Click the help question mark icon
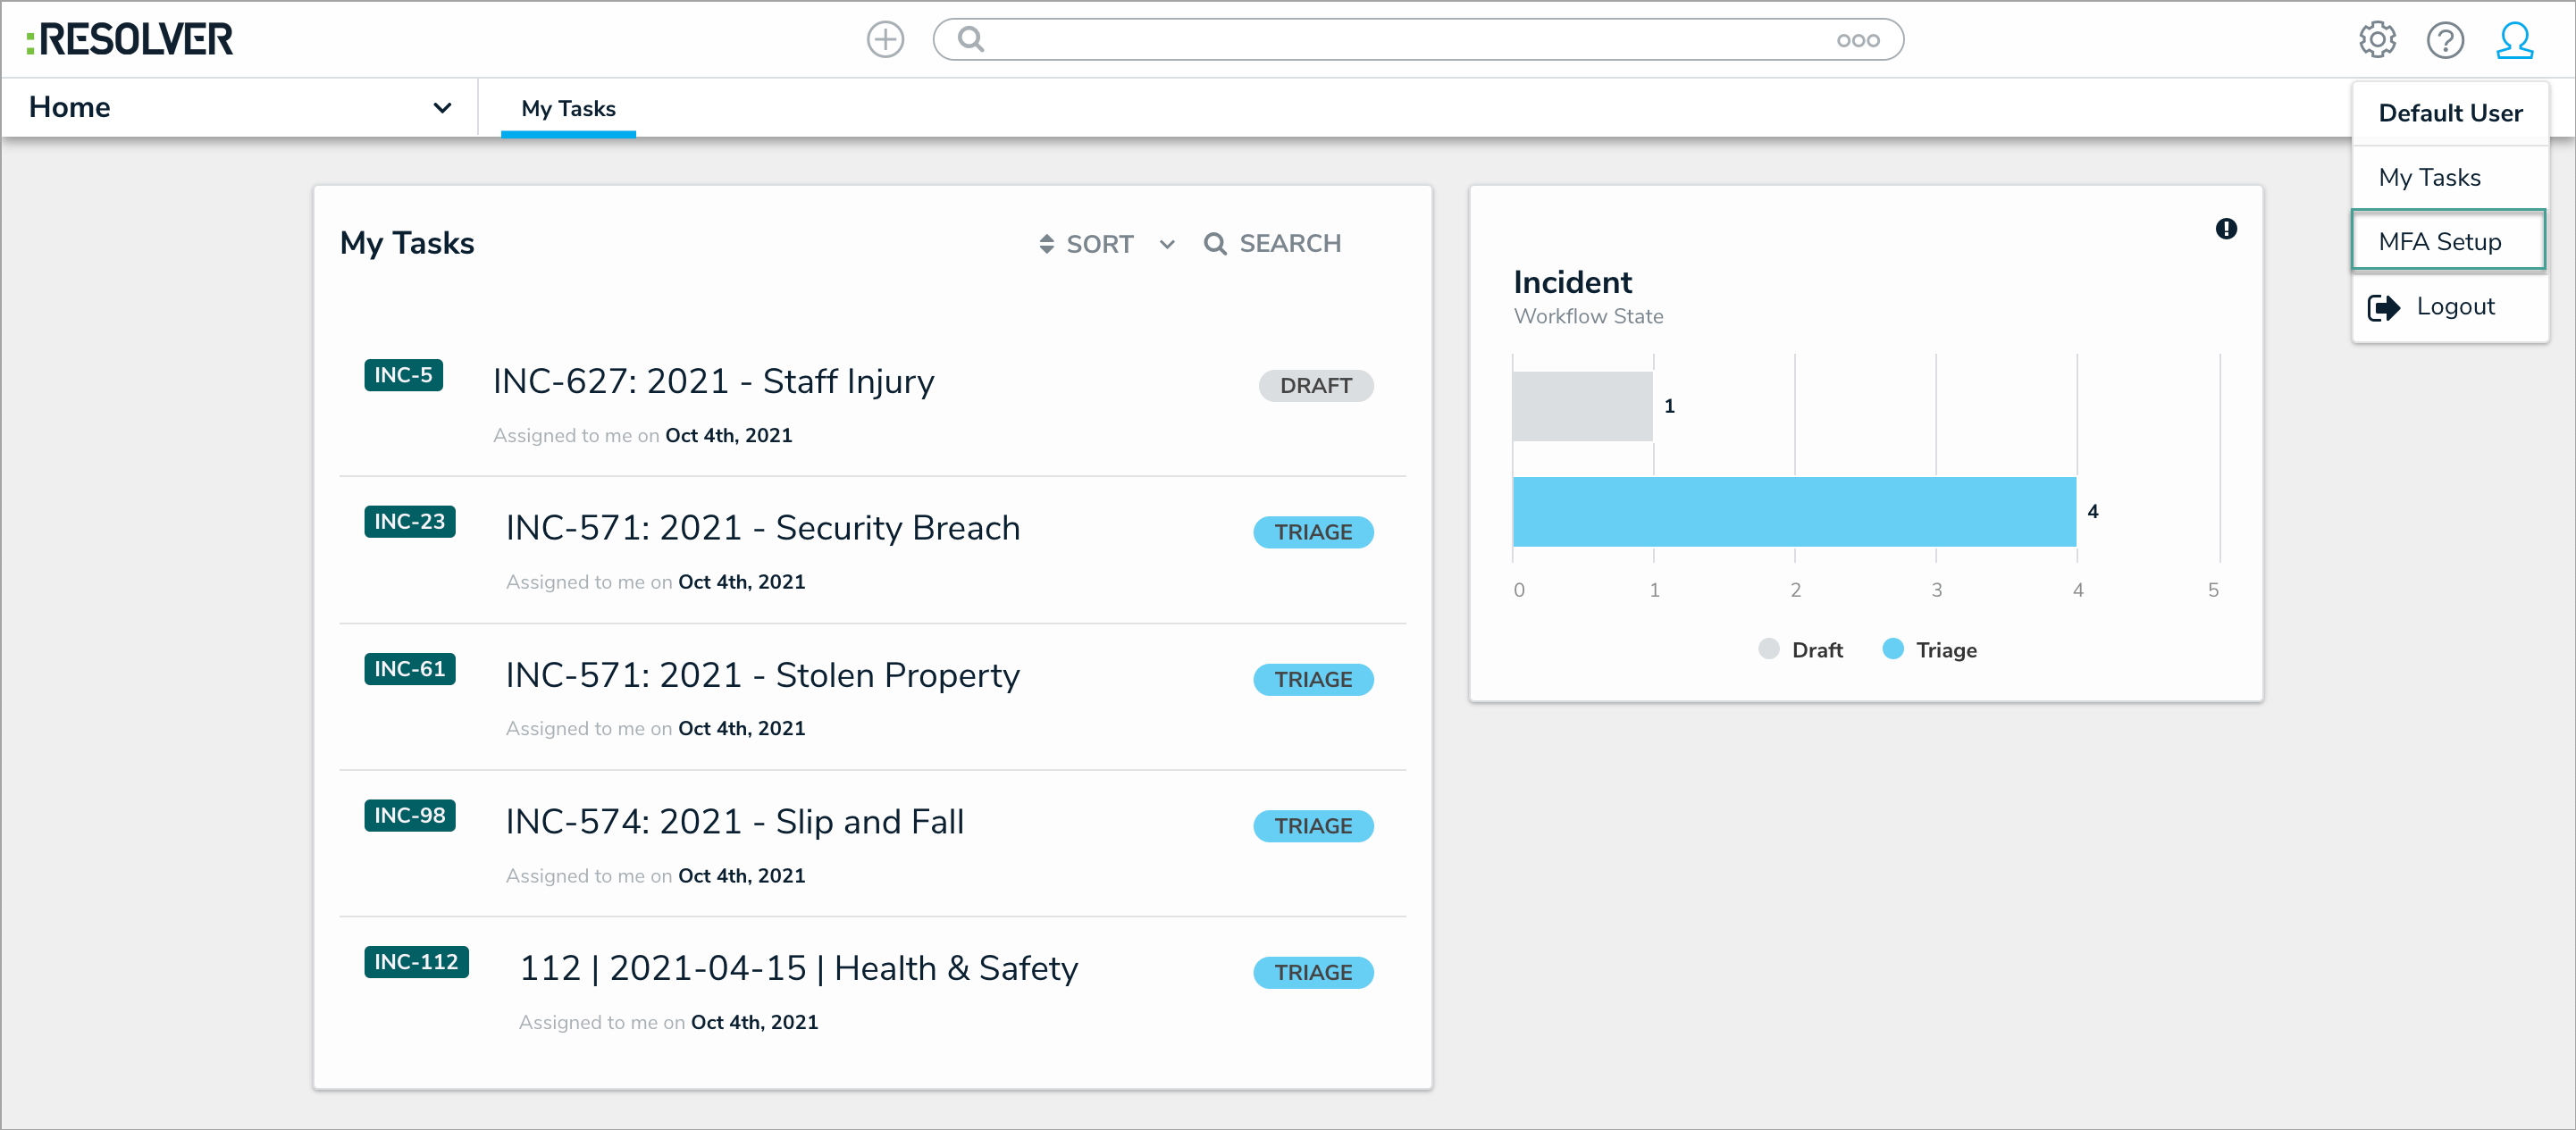 2446,39
